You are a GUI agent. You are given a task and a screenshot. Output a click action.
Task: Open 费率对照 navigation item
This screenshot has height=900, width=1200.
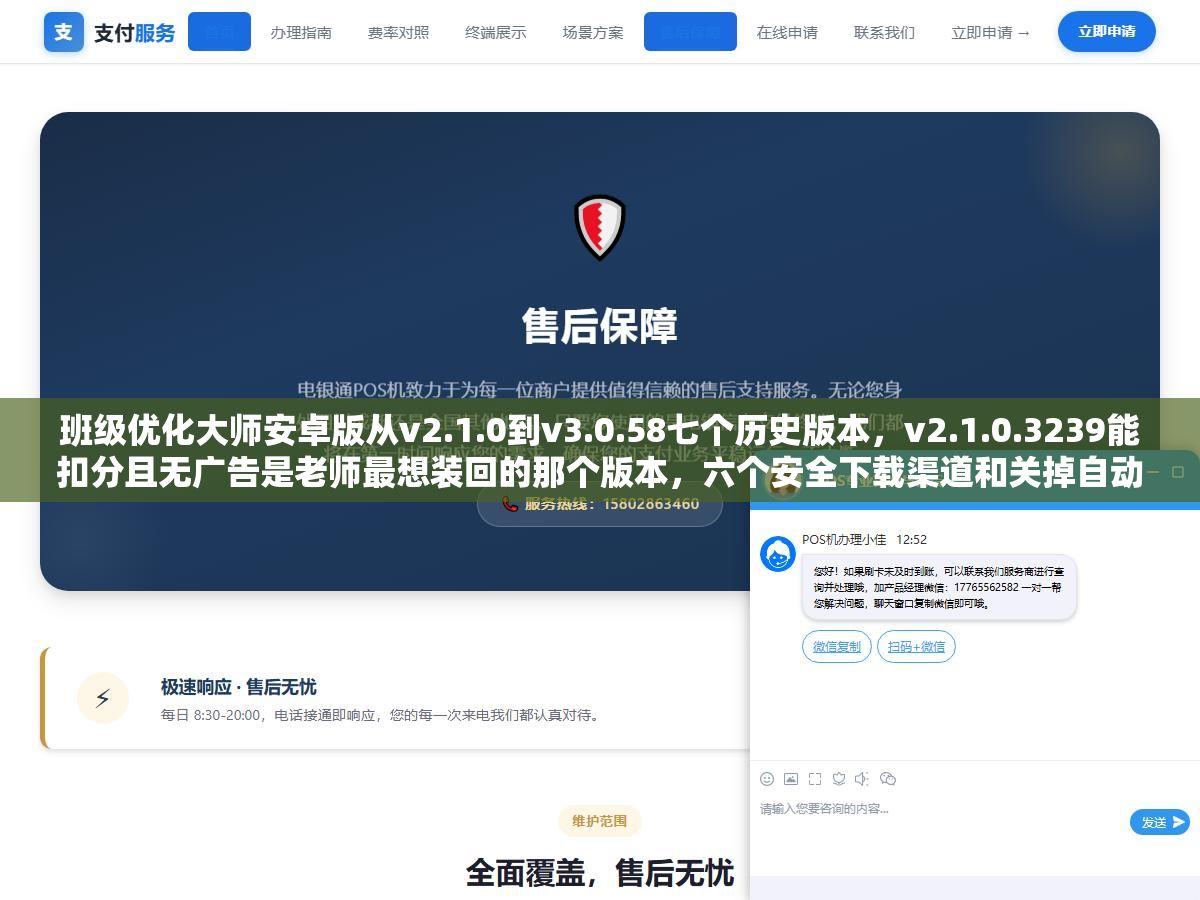(398, 32)
